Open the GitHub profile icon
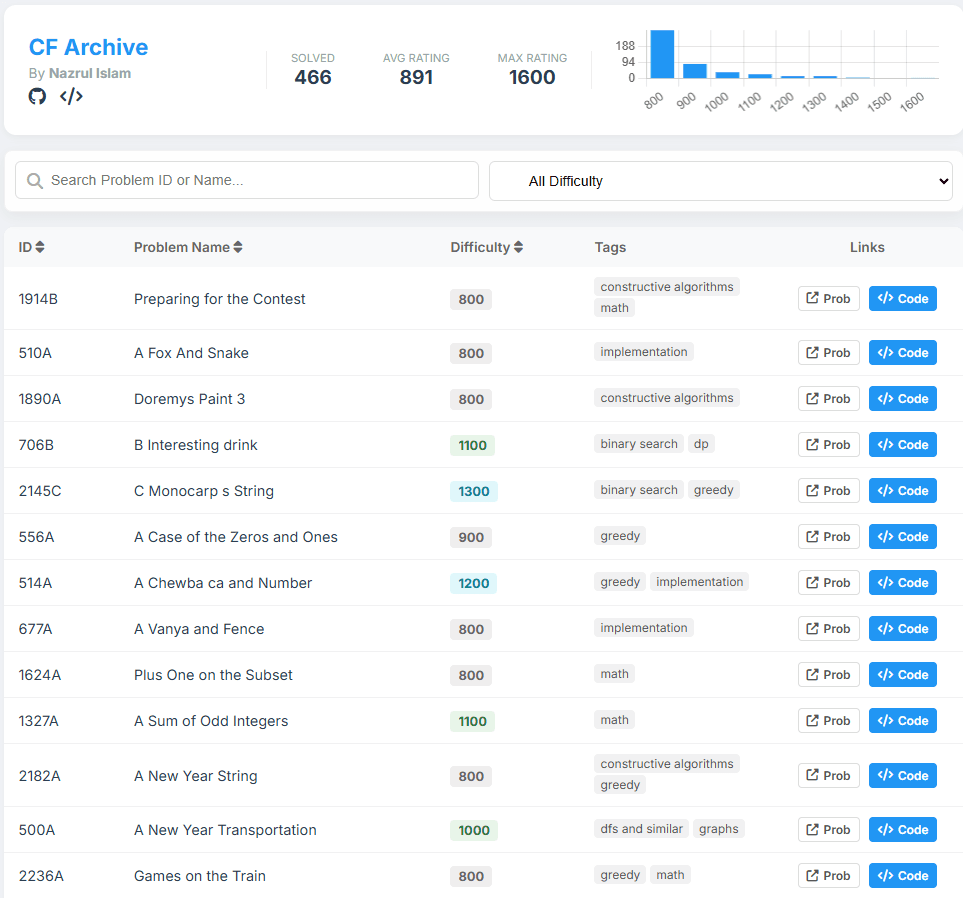This screenshot has height=898, width=963. pyautogui.click(x=37, y=96)
